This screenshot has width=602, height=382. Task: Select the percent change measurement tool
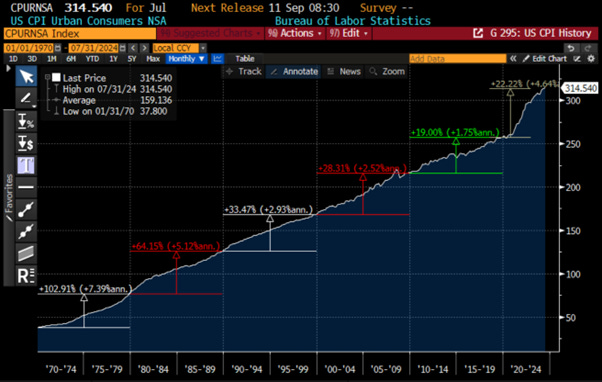(x=26, y=121)
